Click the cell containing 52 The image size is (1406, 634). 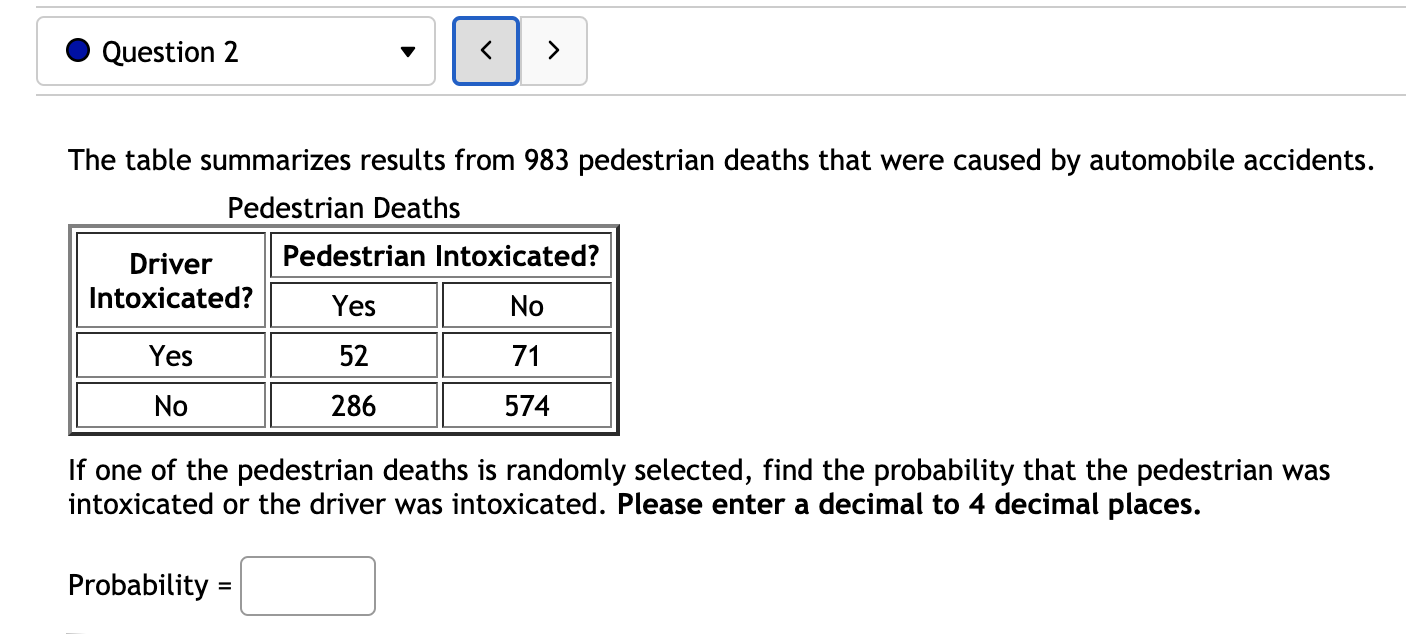click(x=353, y=355)
